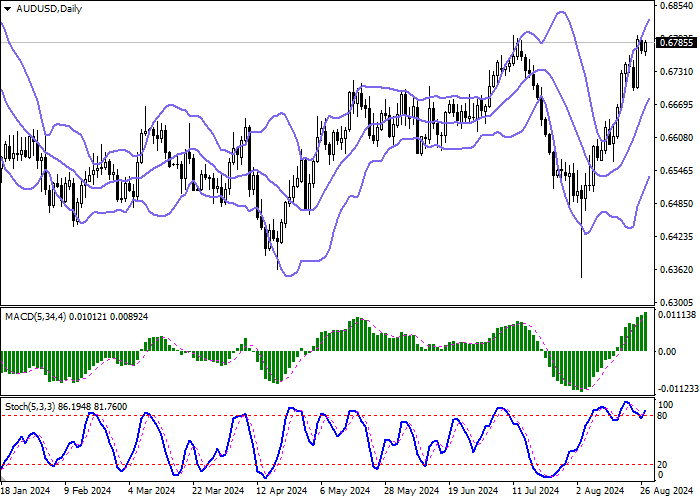The image size is (700, 500).
Task: Click the 6 May 2024 date label
Action: point(346,491)
